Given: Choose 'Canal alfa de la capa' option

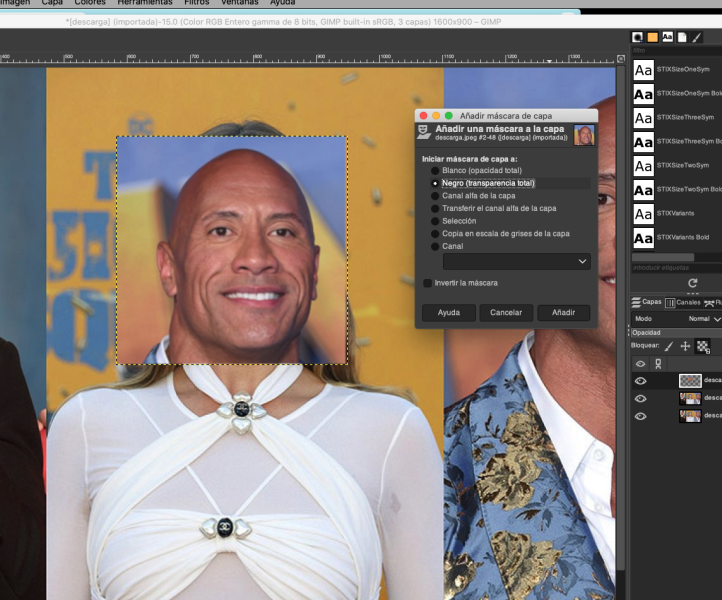Looking at the screenshot, I should [x=434, y=196].
